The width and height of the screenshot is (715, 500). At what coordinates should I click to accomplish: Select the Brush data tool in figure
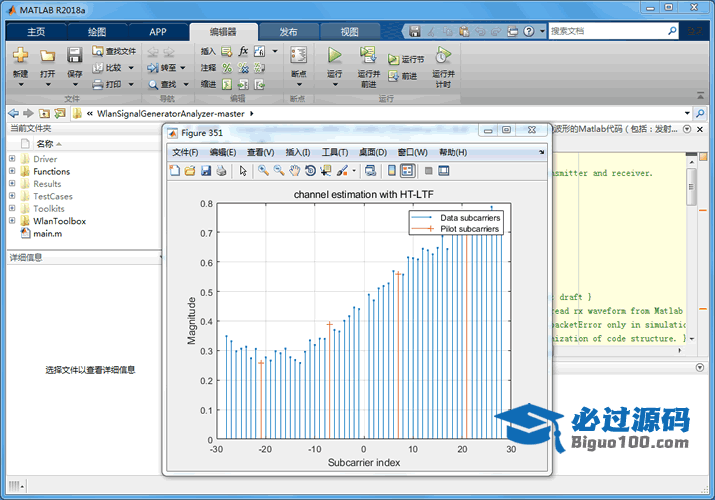342,170
